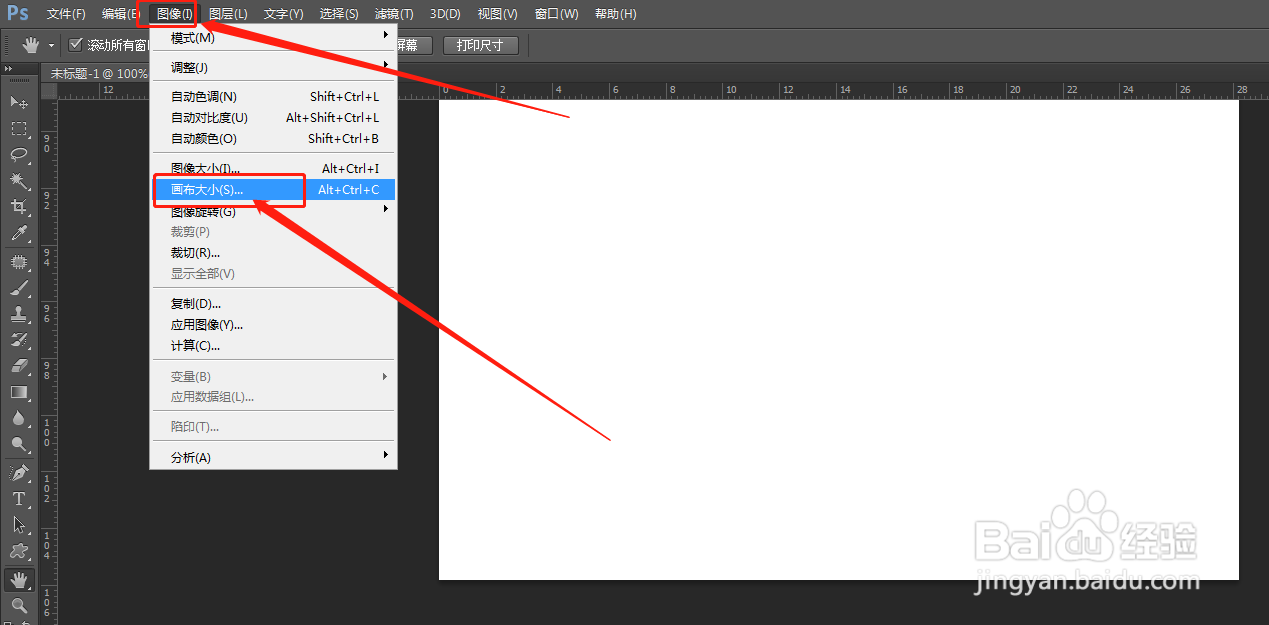Expand the 分析(A) submenu
The image size is (1269, 625).
(272, 457)
